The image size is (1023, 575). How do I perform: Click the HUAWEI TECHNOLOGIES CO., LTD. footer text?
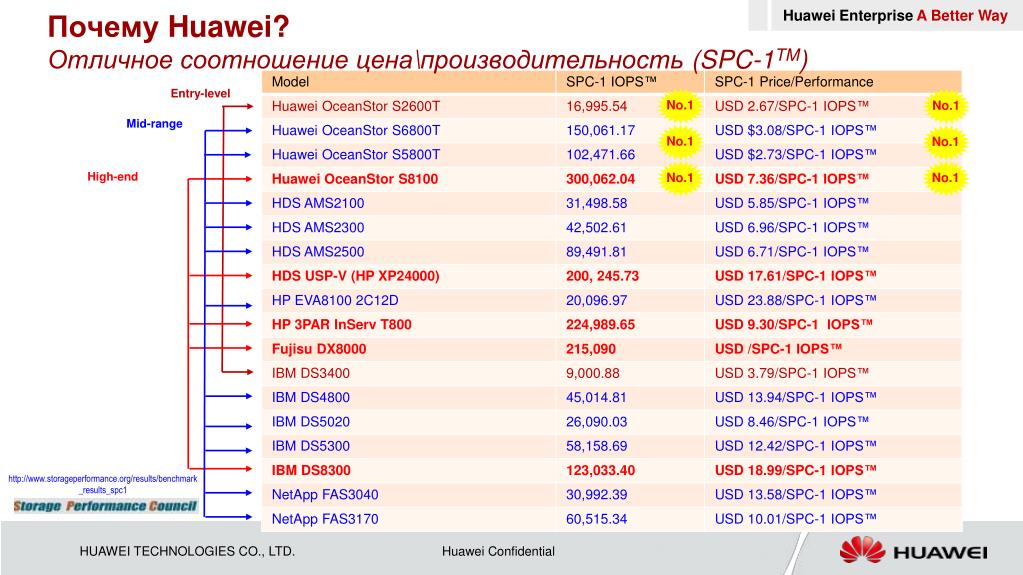(x=187, y=552)
